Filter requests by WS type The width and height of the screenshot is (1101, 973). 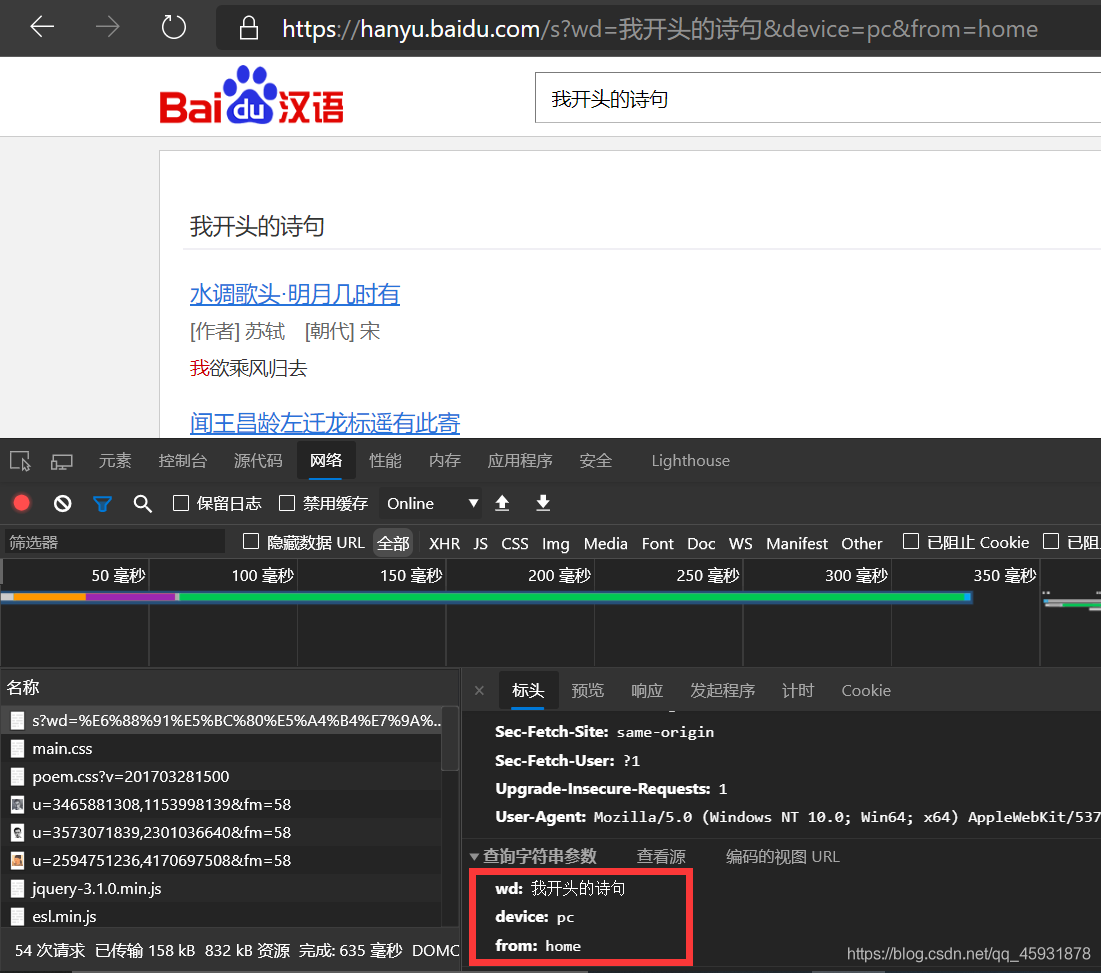[x=740, y=543]
